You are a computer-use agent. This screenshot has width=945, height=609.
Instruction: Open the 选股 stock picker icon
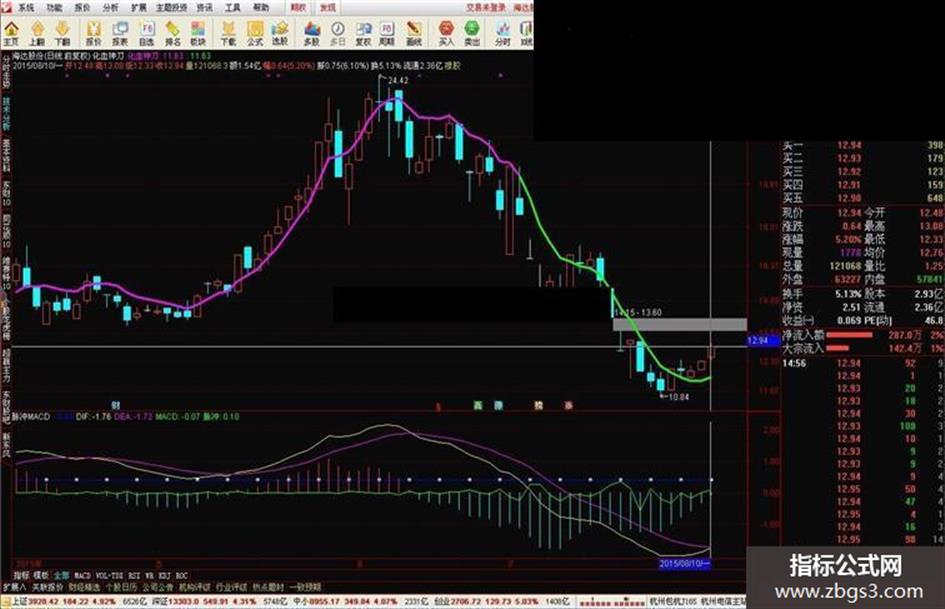(280, 33)
